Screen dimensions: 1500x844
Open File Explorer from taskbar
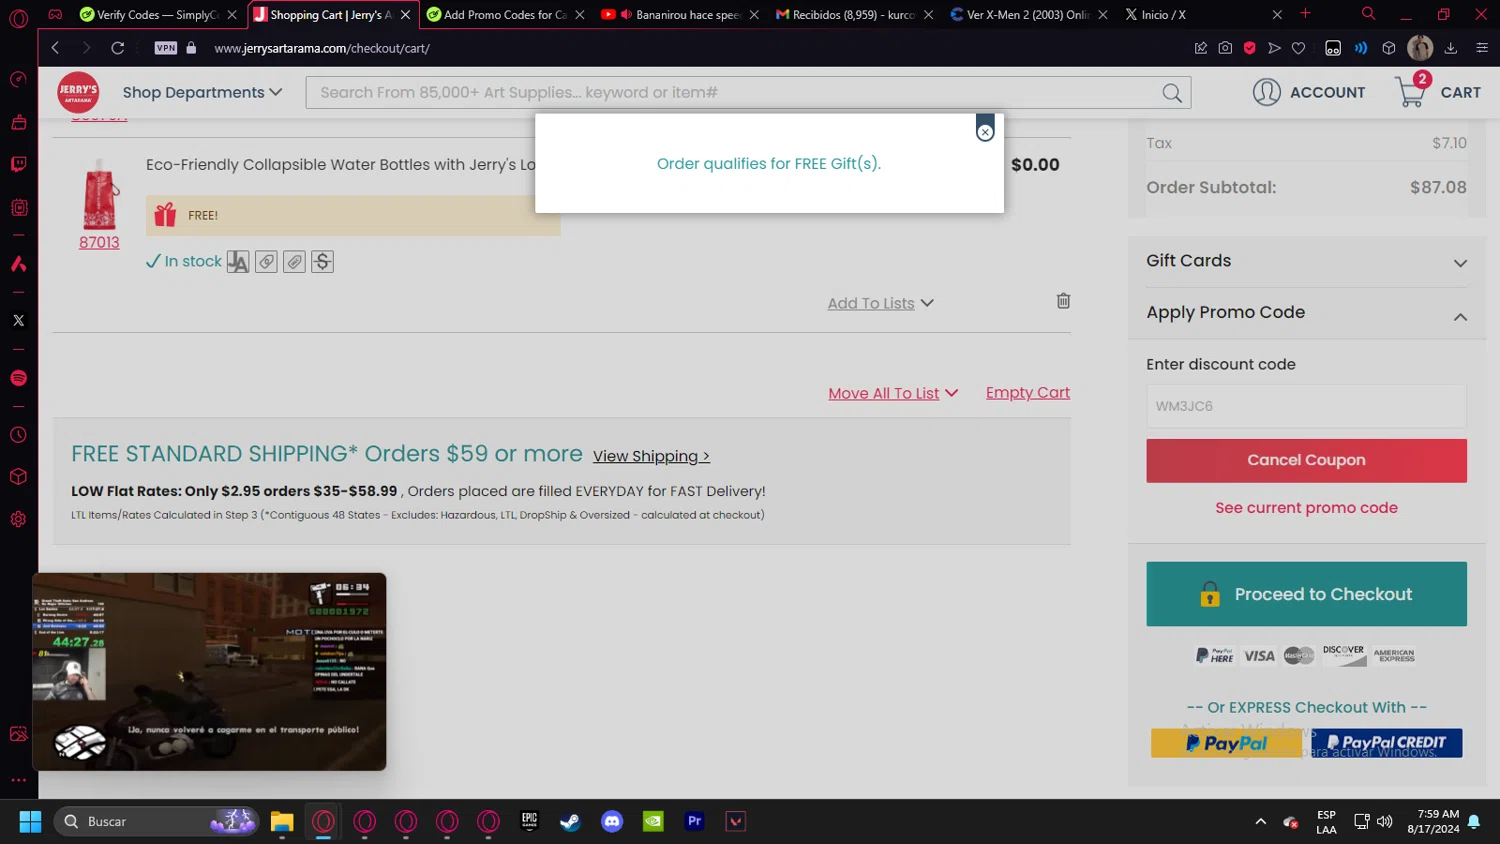pyautogui.click(x=282, y=822)
